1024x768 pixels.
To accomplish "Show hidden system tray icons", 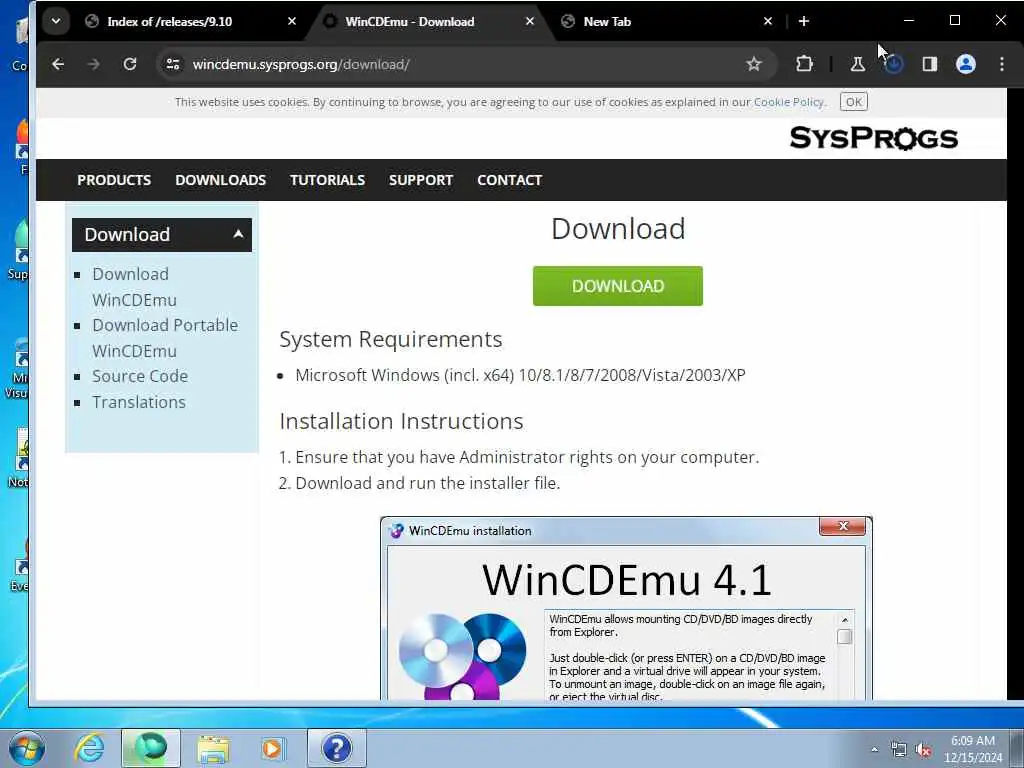I will coord(874,749).
